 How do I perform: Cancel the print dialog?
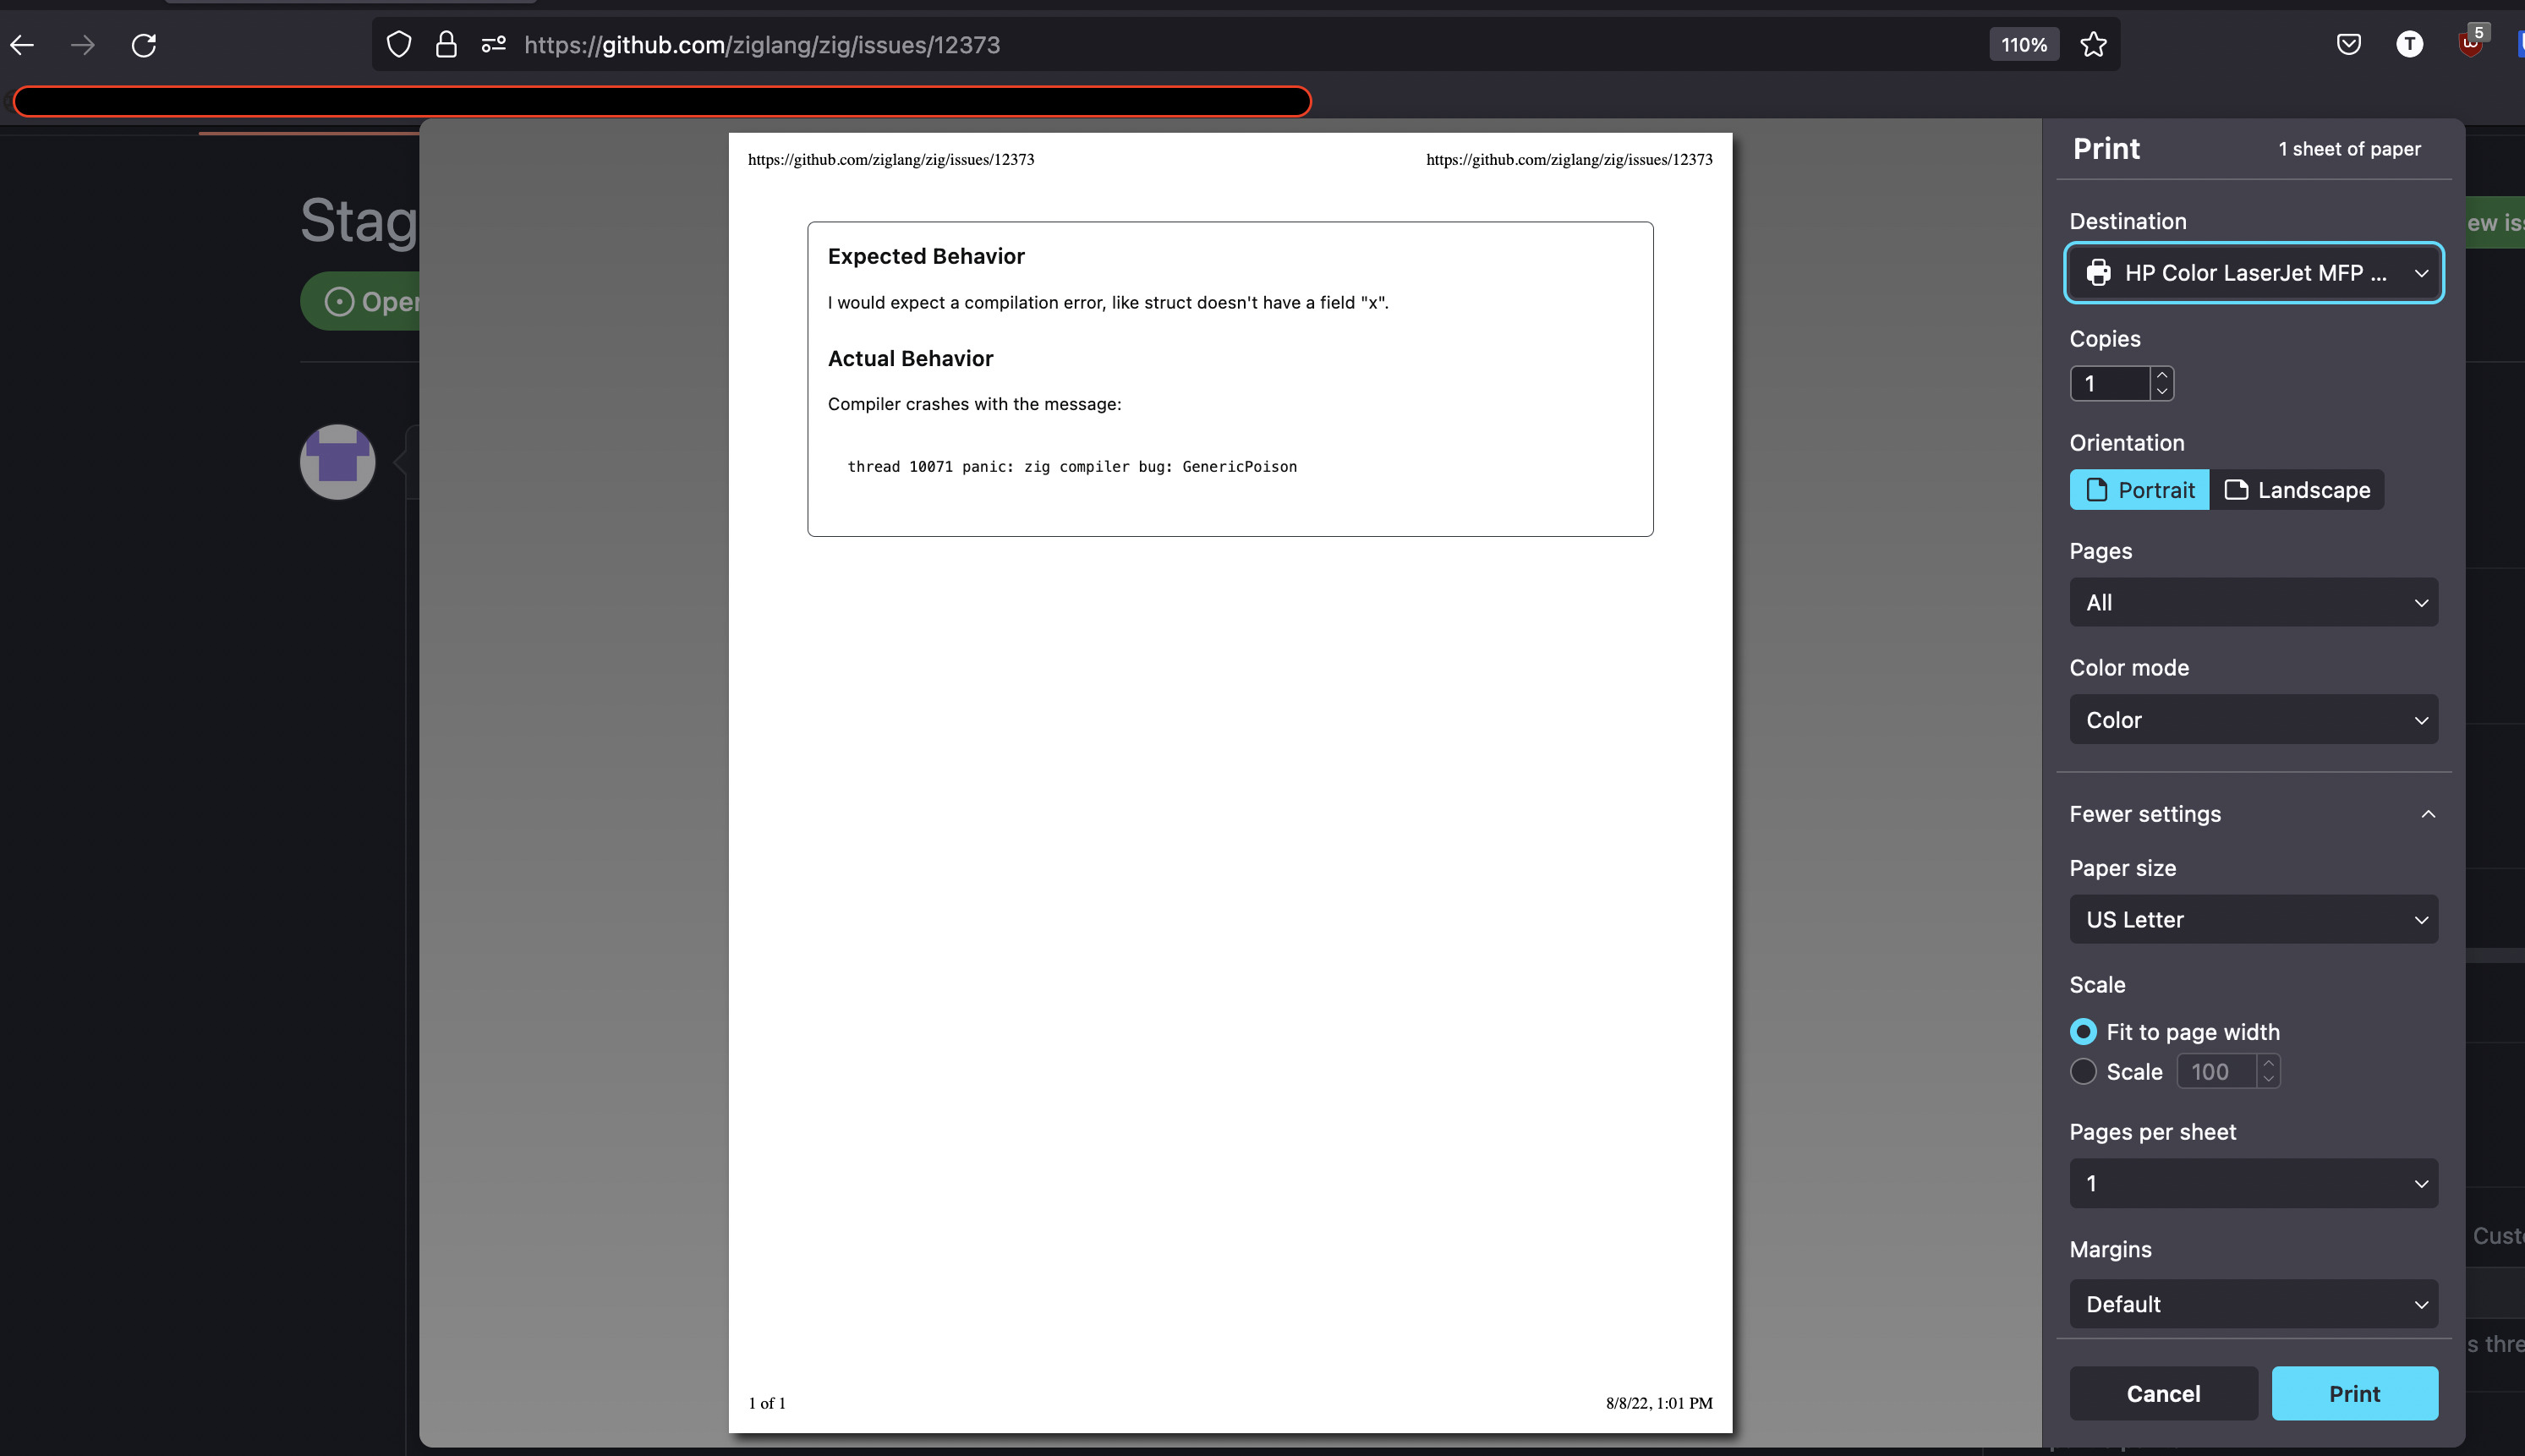(2163, 1393)
